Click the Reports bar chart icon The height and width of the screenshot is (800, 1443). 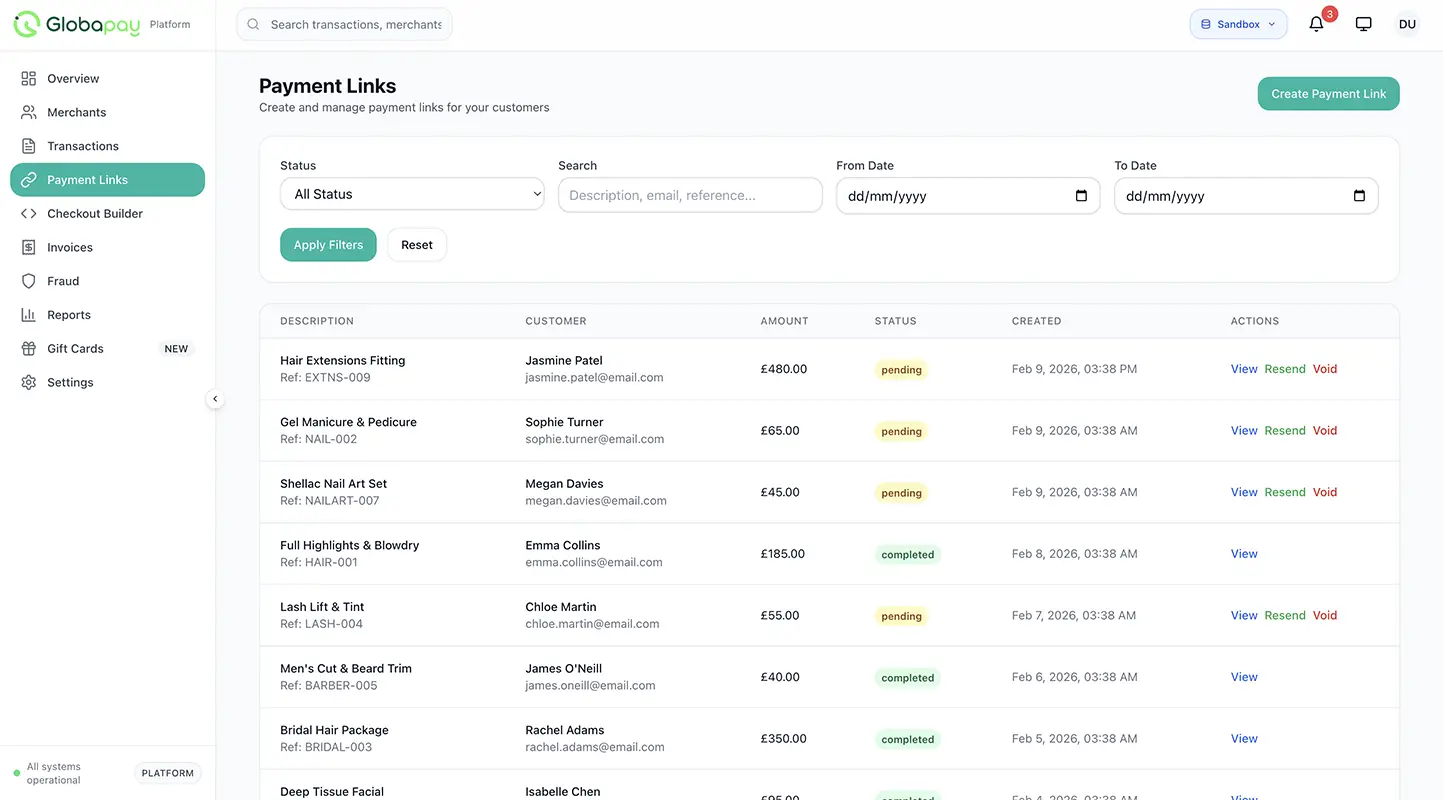click(28, 315)
